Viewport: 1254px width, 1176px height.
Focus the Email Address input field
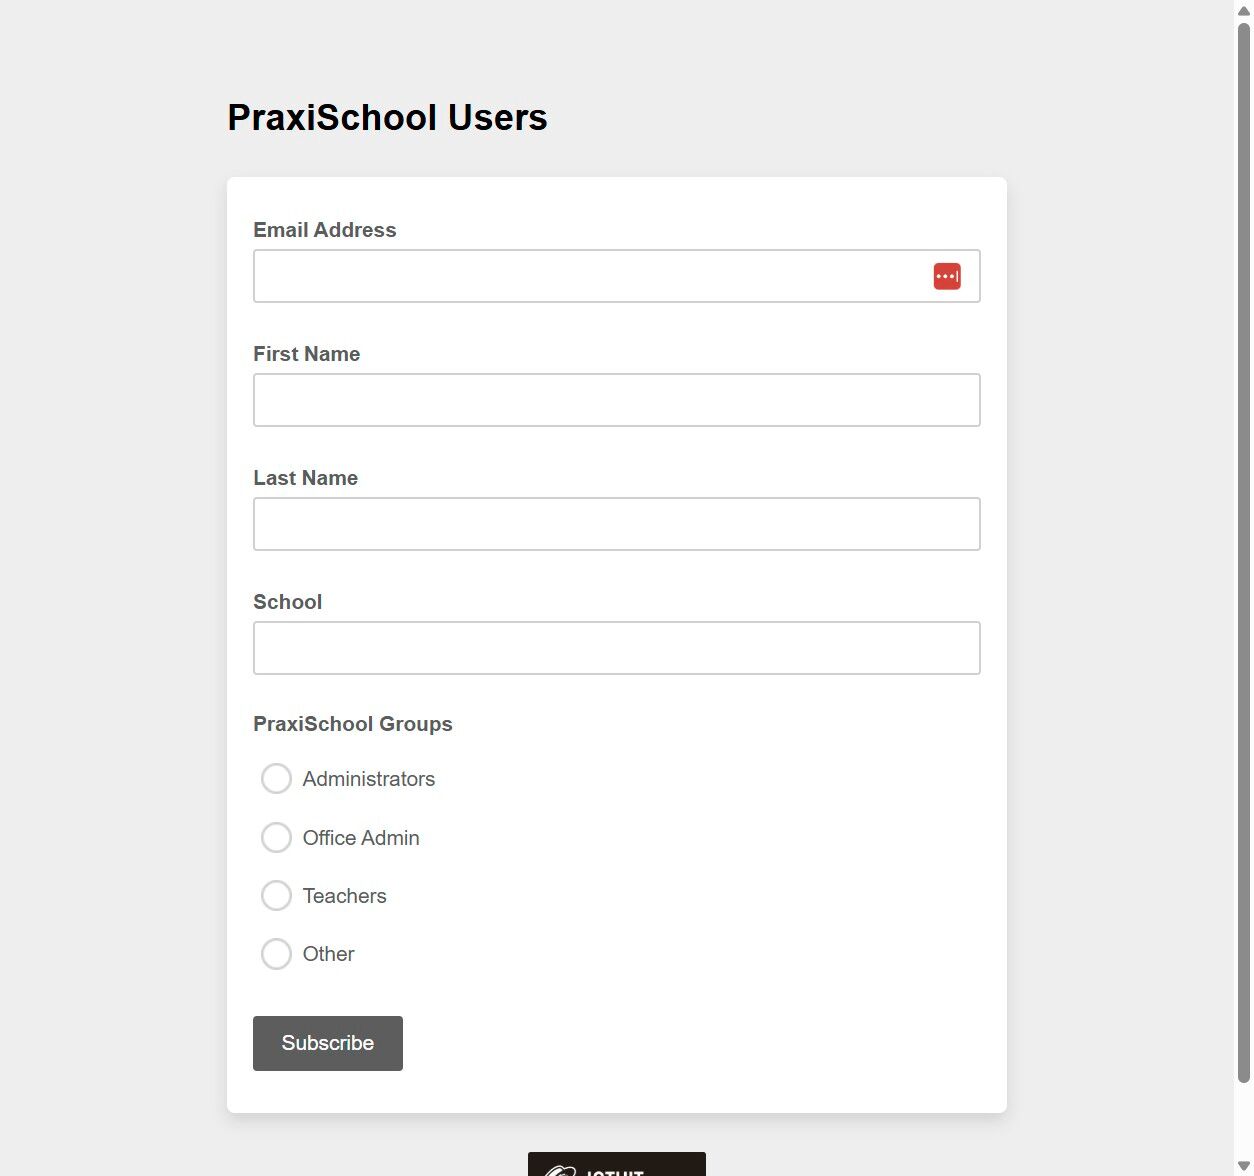pyautogui.click(x=590, y=276)
